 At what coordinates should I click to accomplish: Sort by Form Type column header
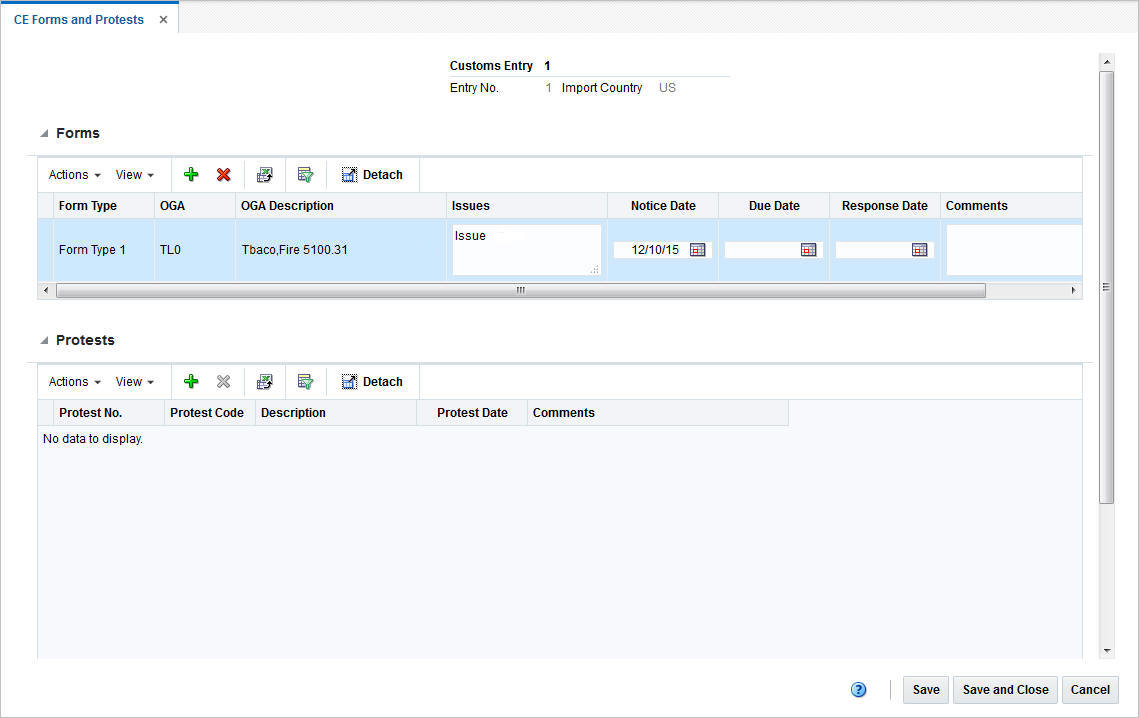coord(103,206)
